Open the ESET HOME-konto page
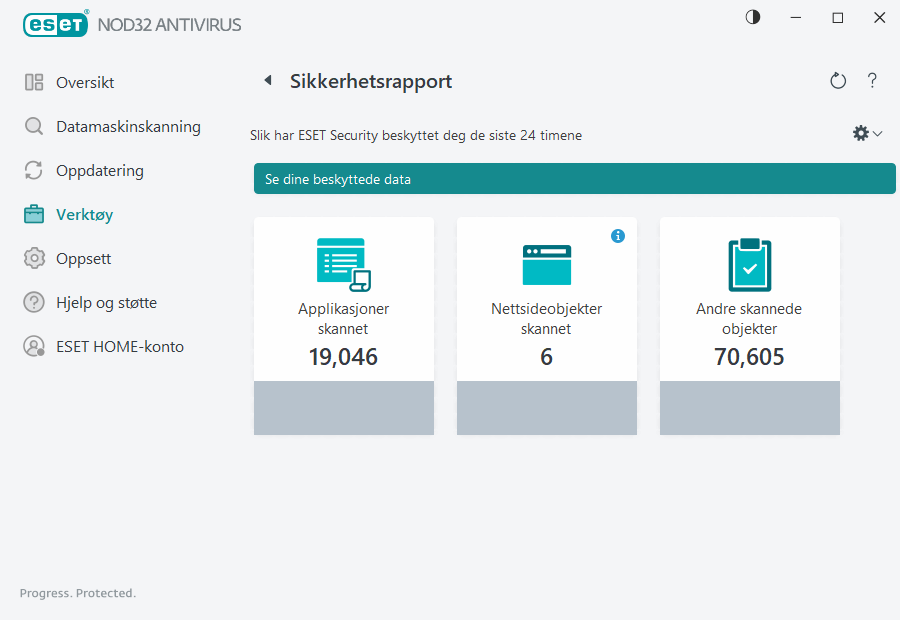 click(x=120, y=346)
